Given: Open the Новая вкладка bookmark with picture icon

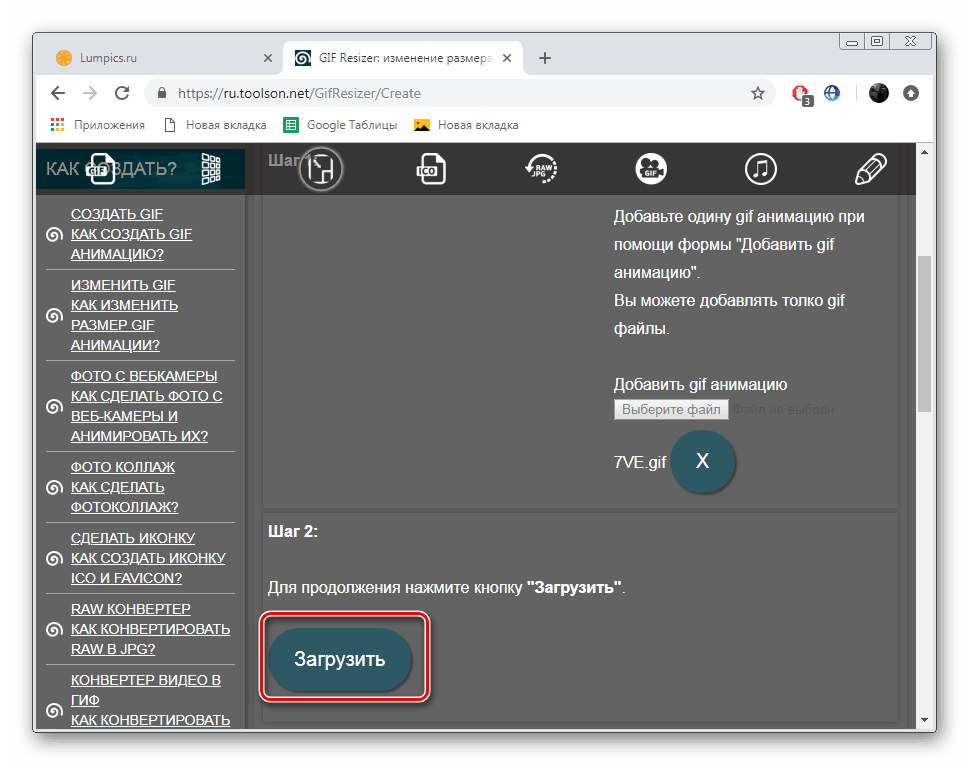Looking at the screenshot, I should point(466,125).
